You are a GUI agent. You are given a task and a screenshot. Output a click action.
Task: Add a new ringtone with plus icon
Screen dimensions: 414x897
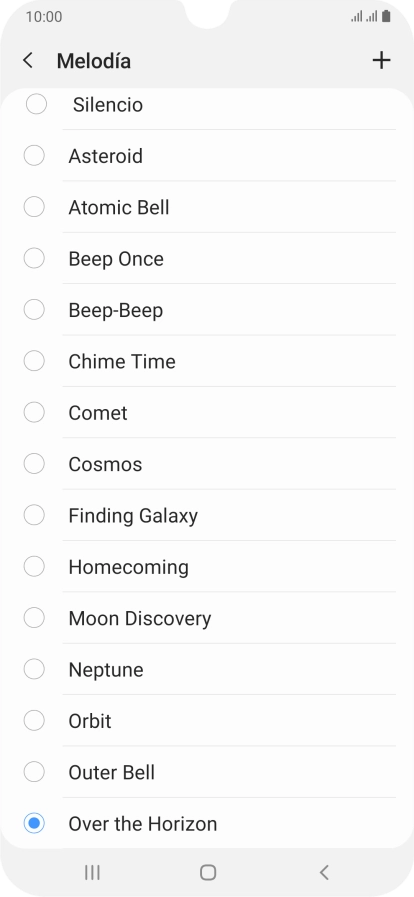[381, 60]
